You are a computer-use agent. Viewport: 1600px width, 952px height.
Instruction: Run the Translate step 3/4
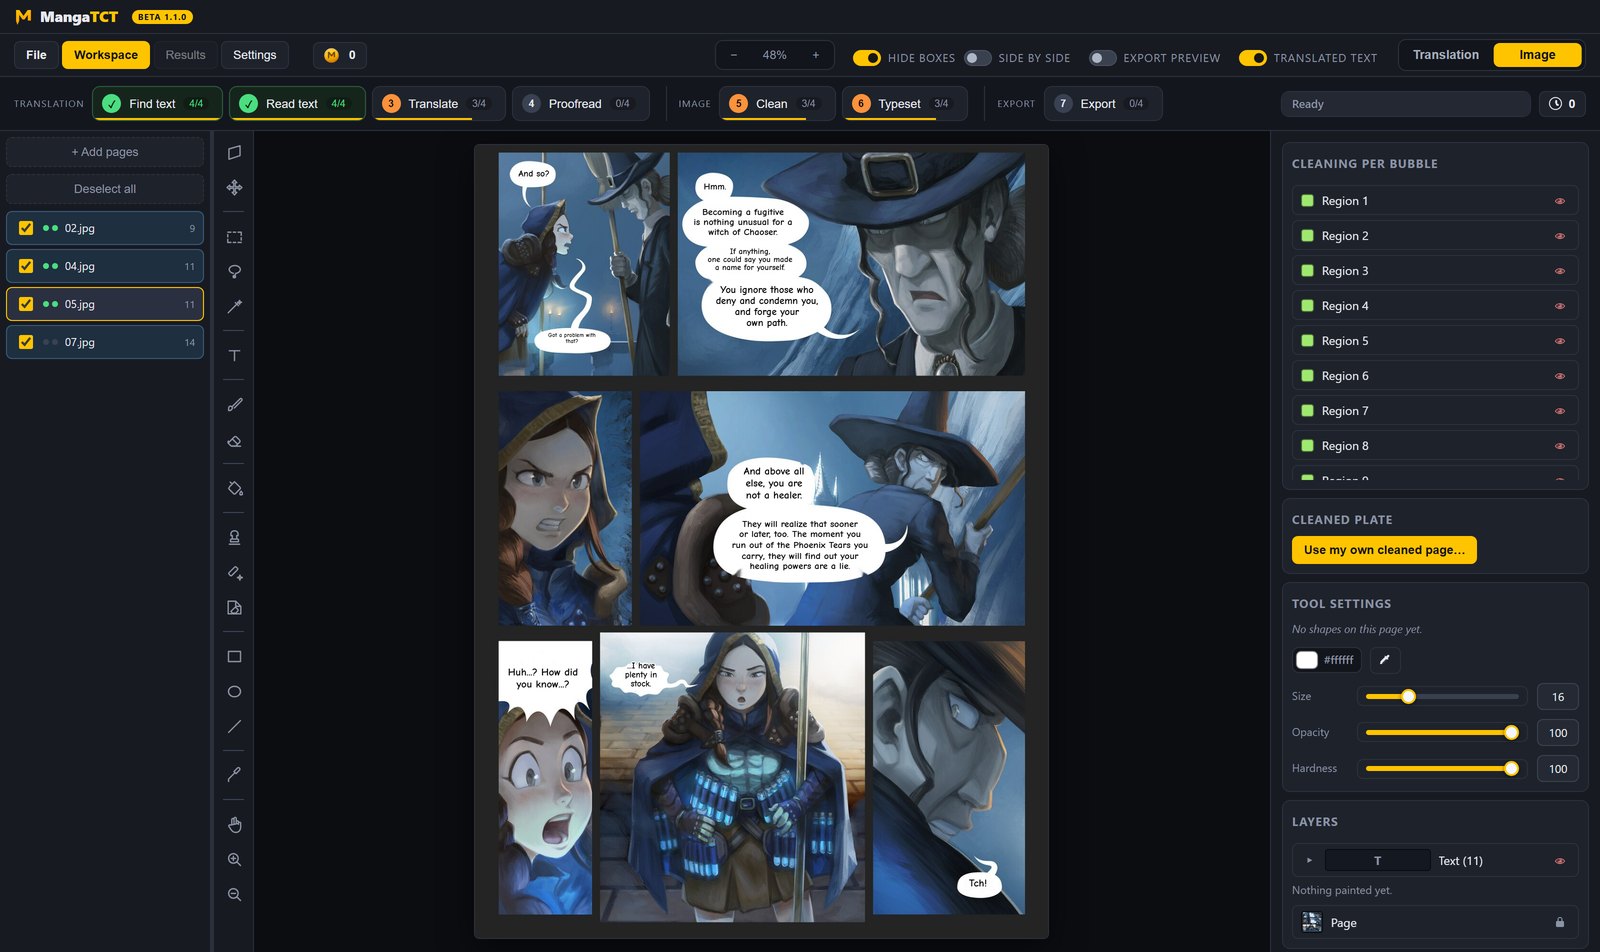pyautogui.click(x=439, y=104)
